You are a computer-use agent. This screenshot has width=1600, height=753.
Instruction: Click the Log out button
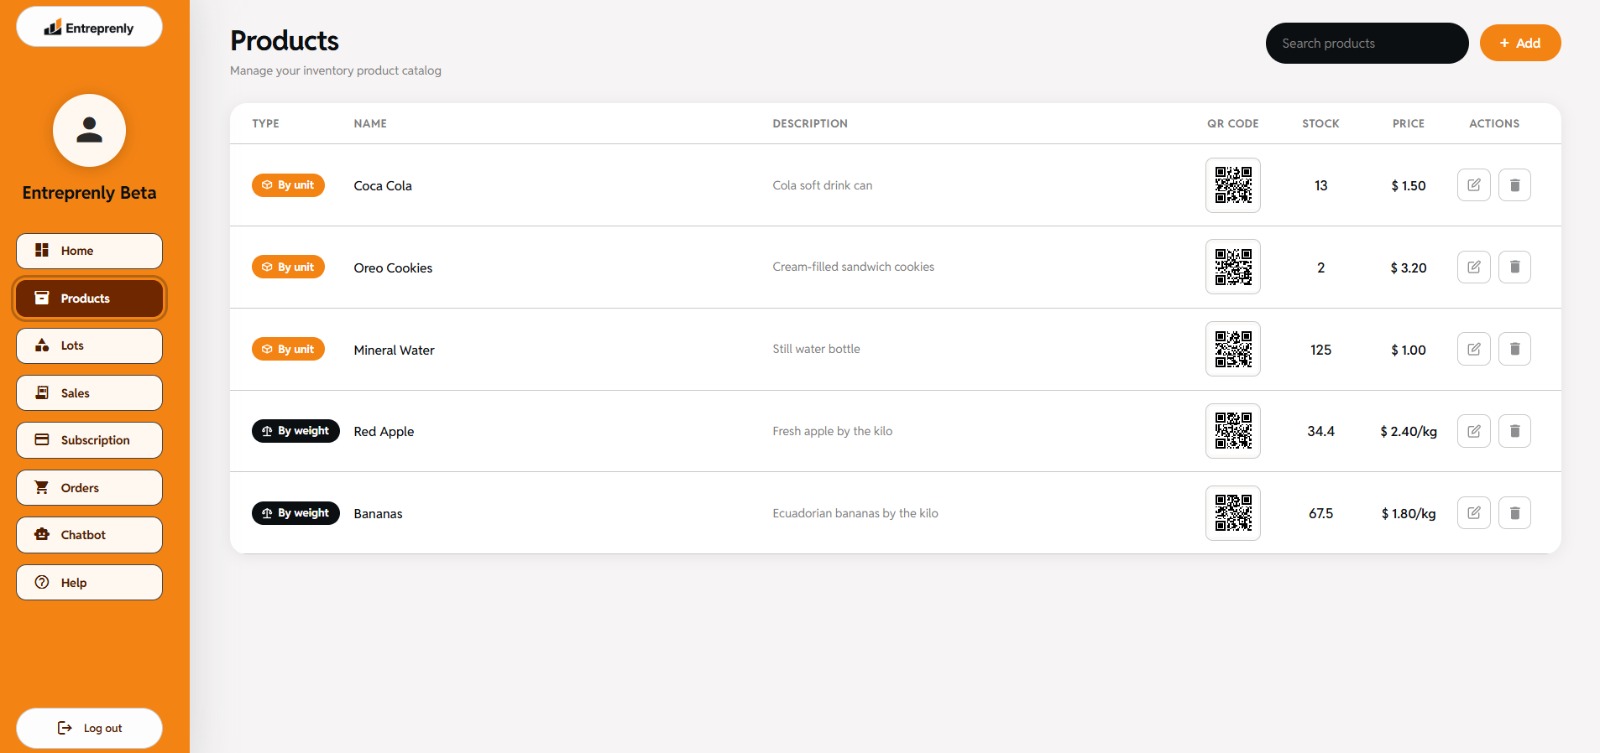[x=89, y=728]
